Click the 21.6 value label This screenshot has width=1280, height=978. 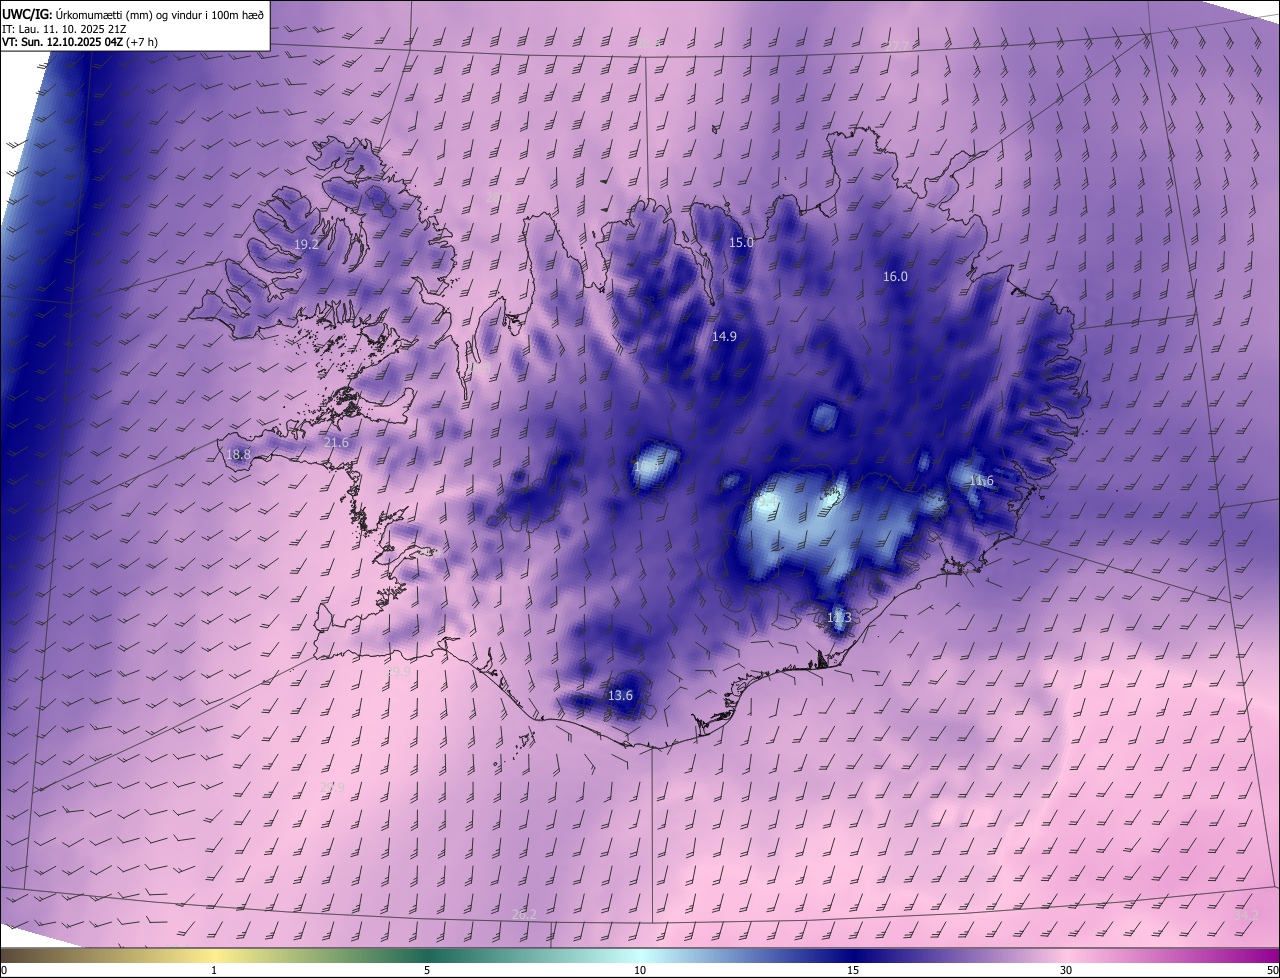pos(336,443)
